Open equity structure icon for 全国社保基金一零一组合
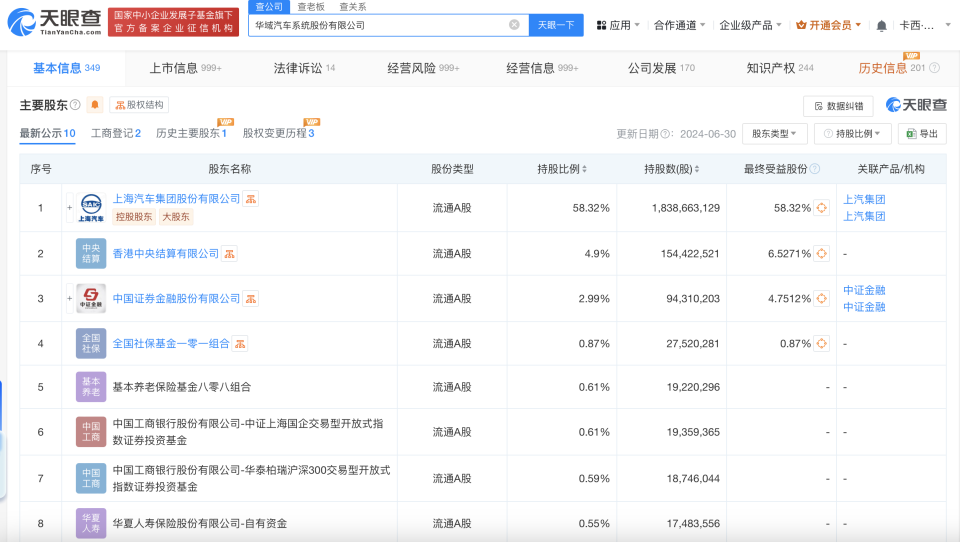The width and height of the screenshot is (960, 542). click(x=240, y=344)
